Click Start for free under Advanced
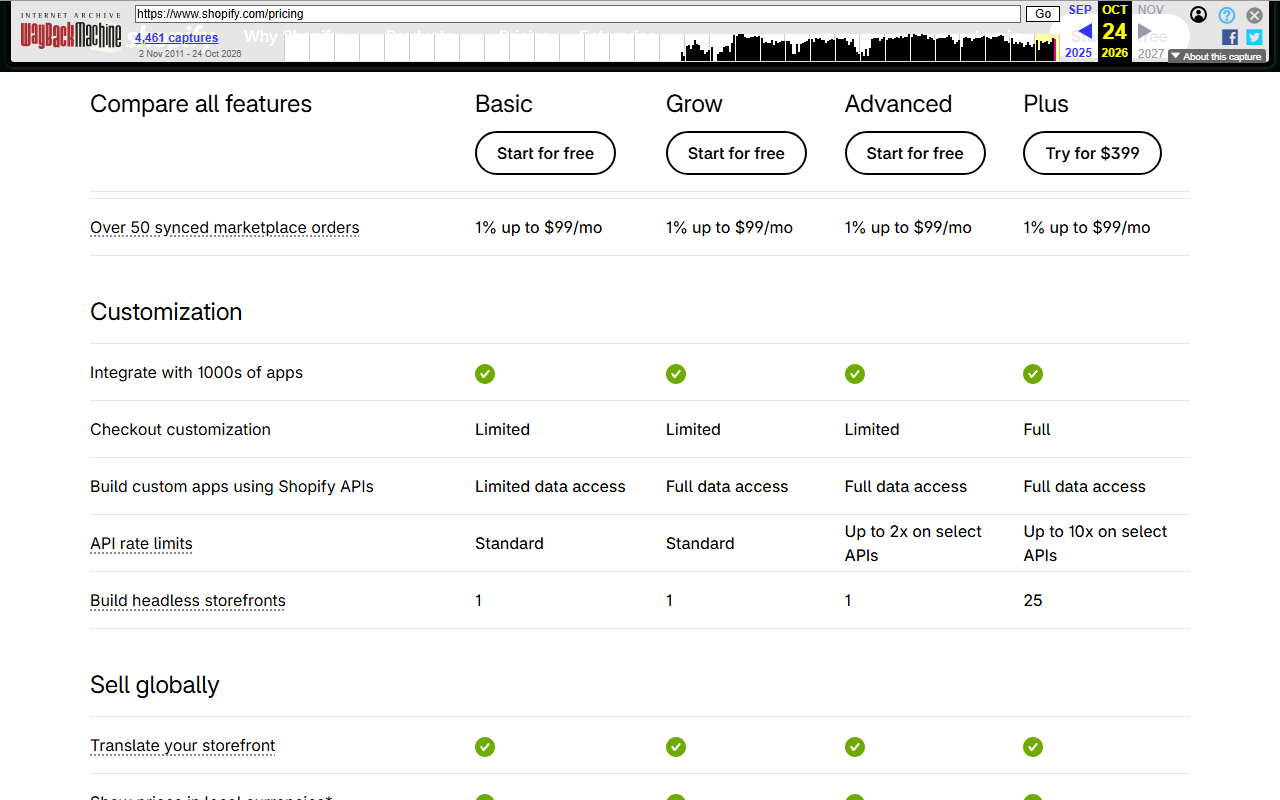The height and width of the screenshot is (800, 1280). 915,153
